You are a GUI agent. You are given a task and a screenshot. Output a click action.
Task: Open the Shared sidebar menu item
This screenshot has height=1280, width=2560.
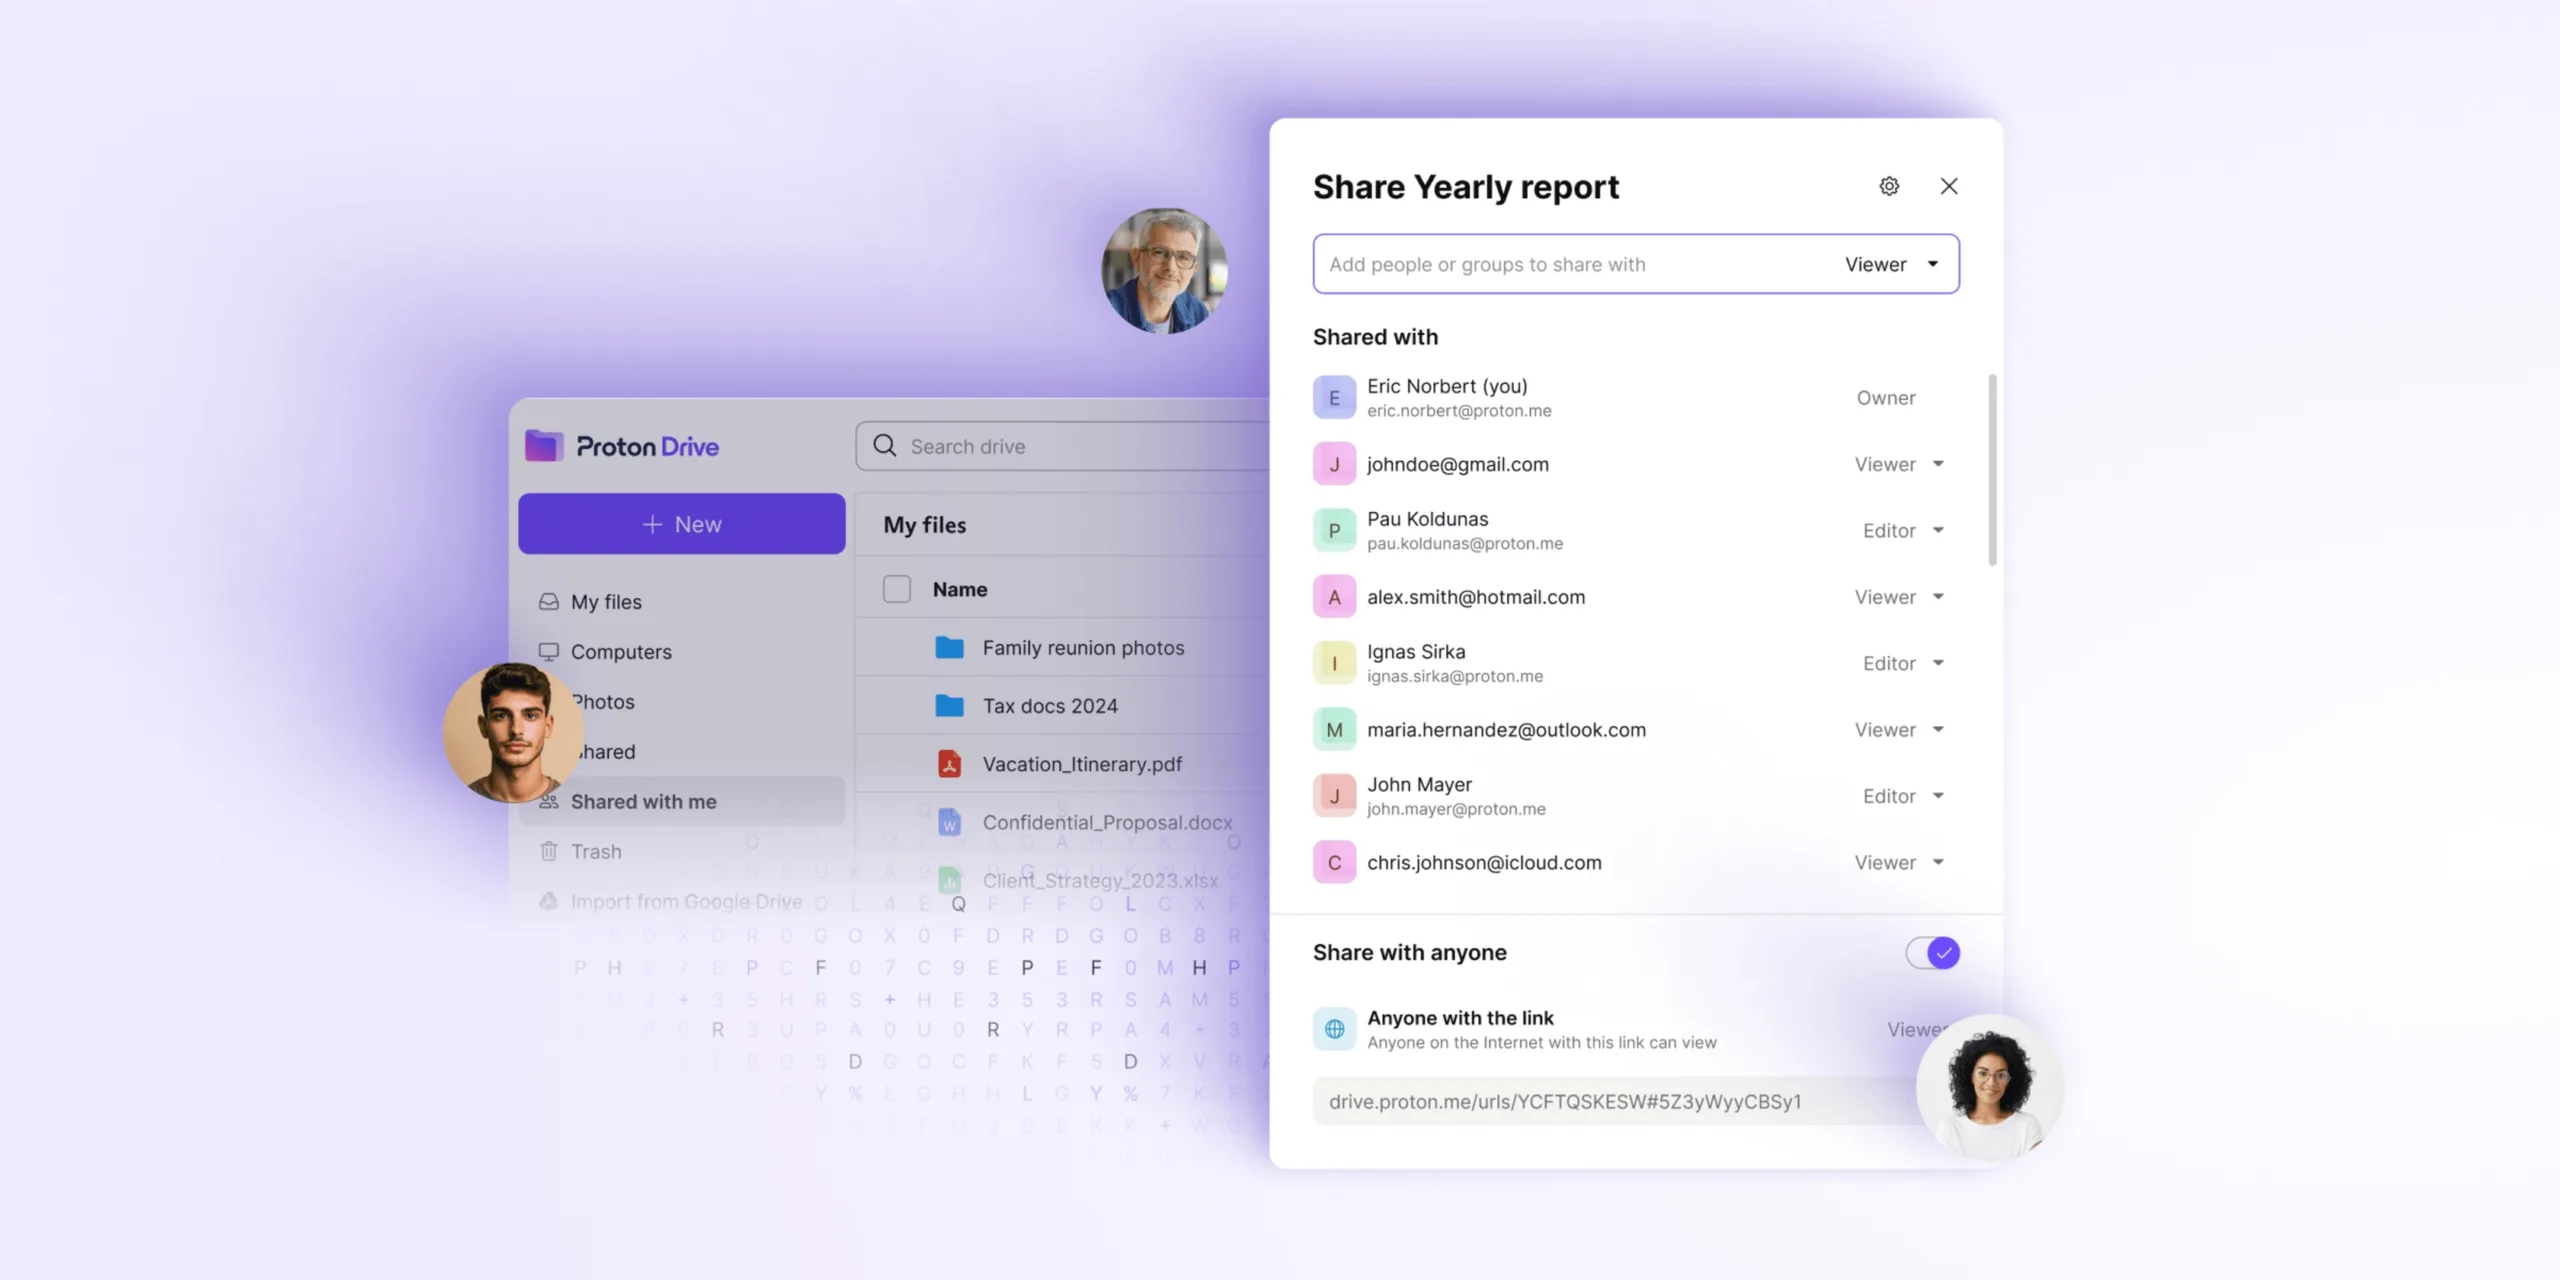tap(602, 753)
